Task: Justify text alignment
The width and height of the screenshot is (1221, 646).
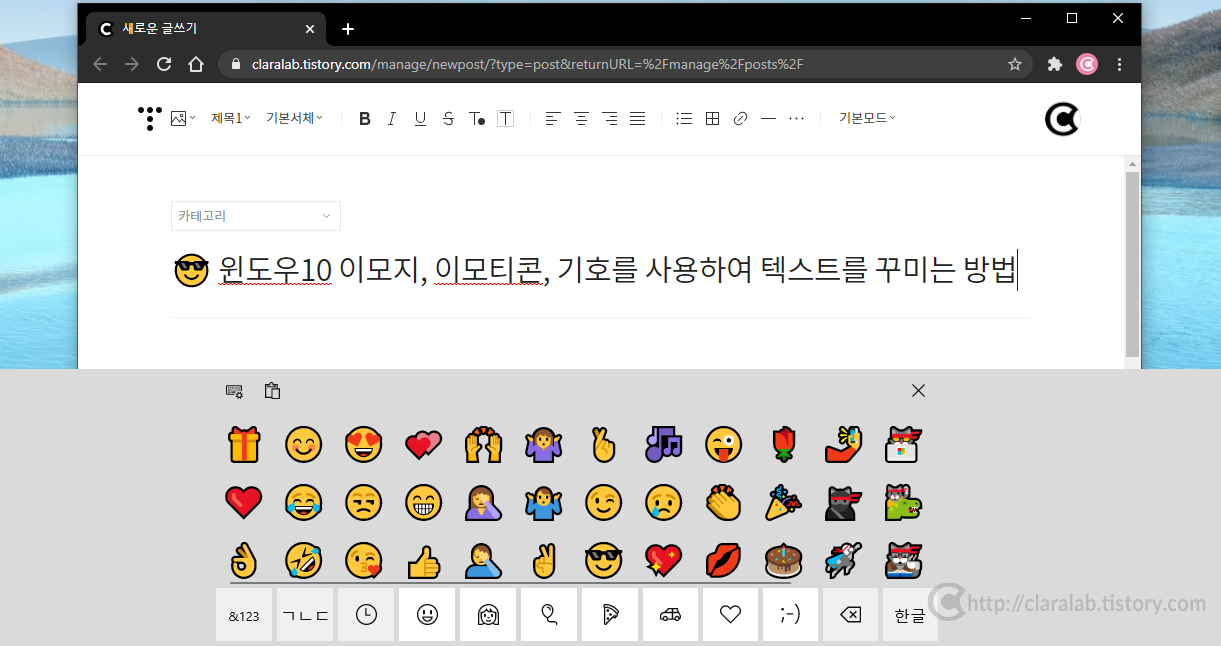Action: tap(638, 119)
